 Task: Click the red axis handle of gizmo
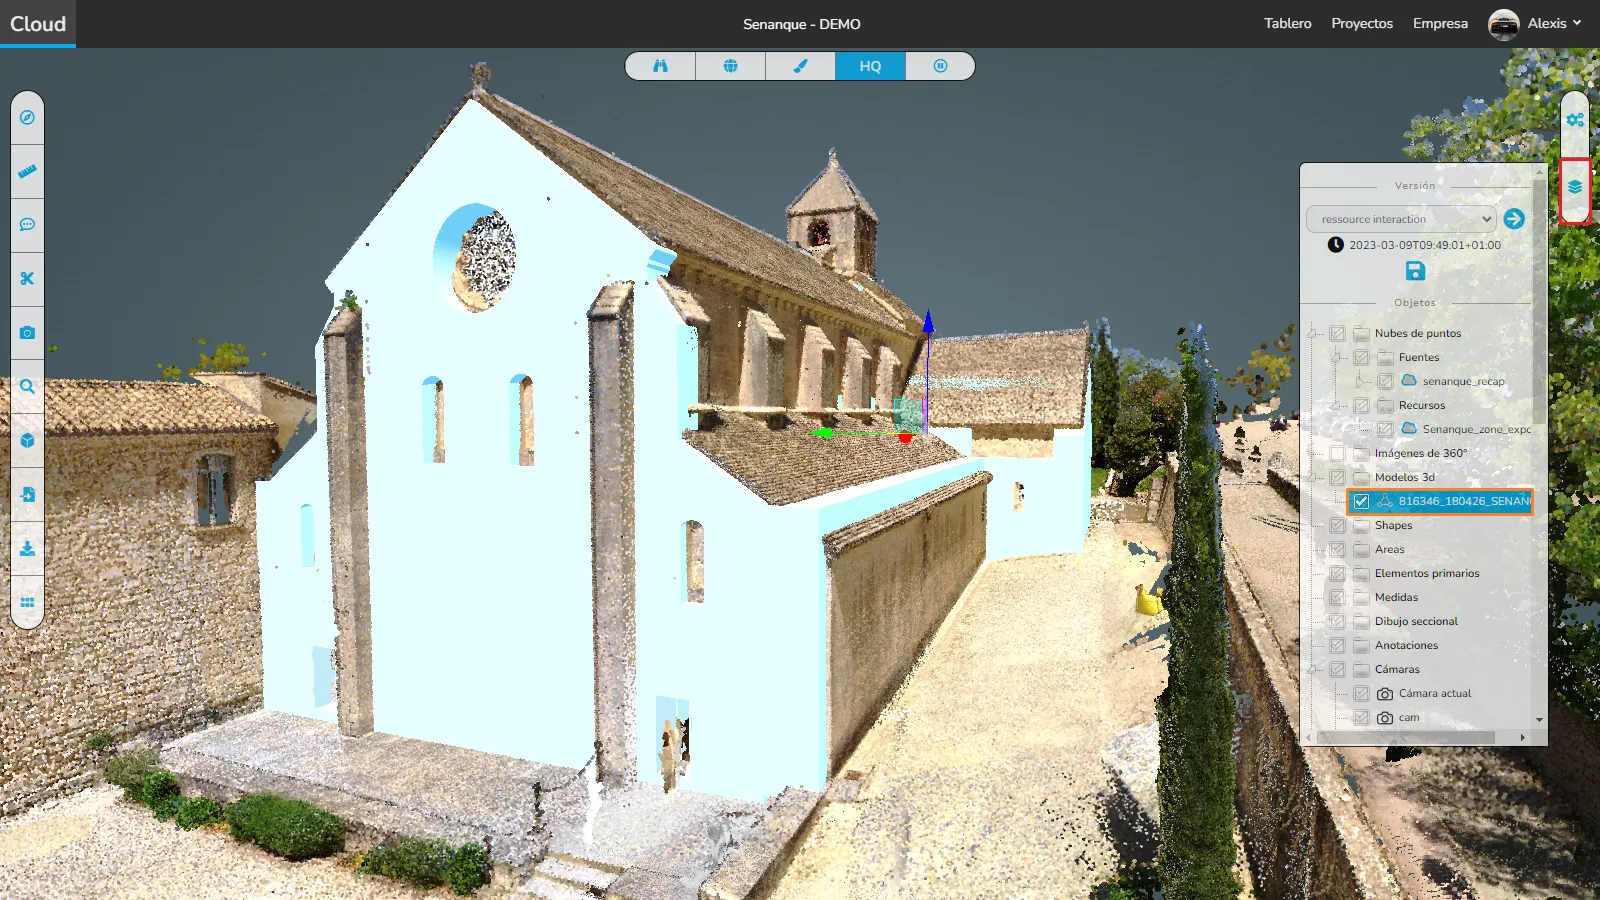click(905, 437)
